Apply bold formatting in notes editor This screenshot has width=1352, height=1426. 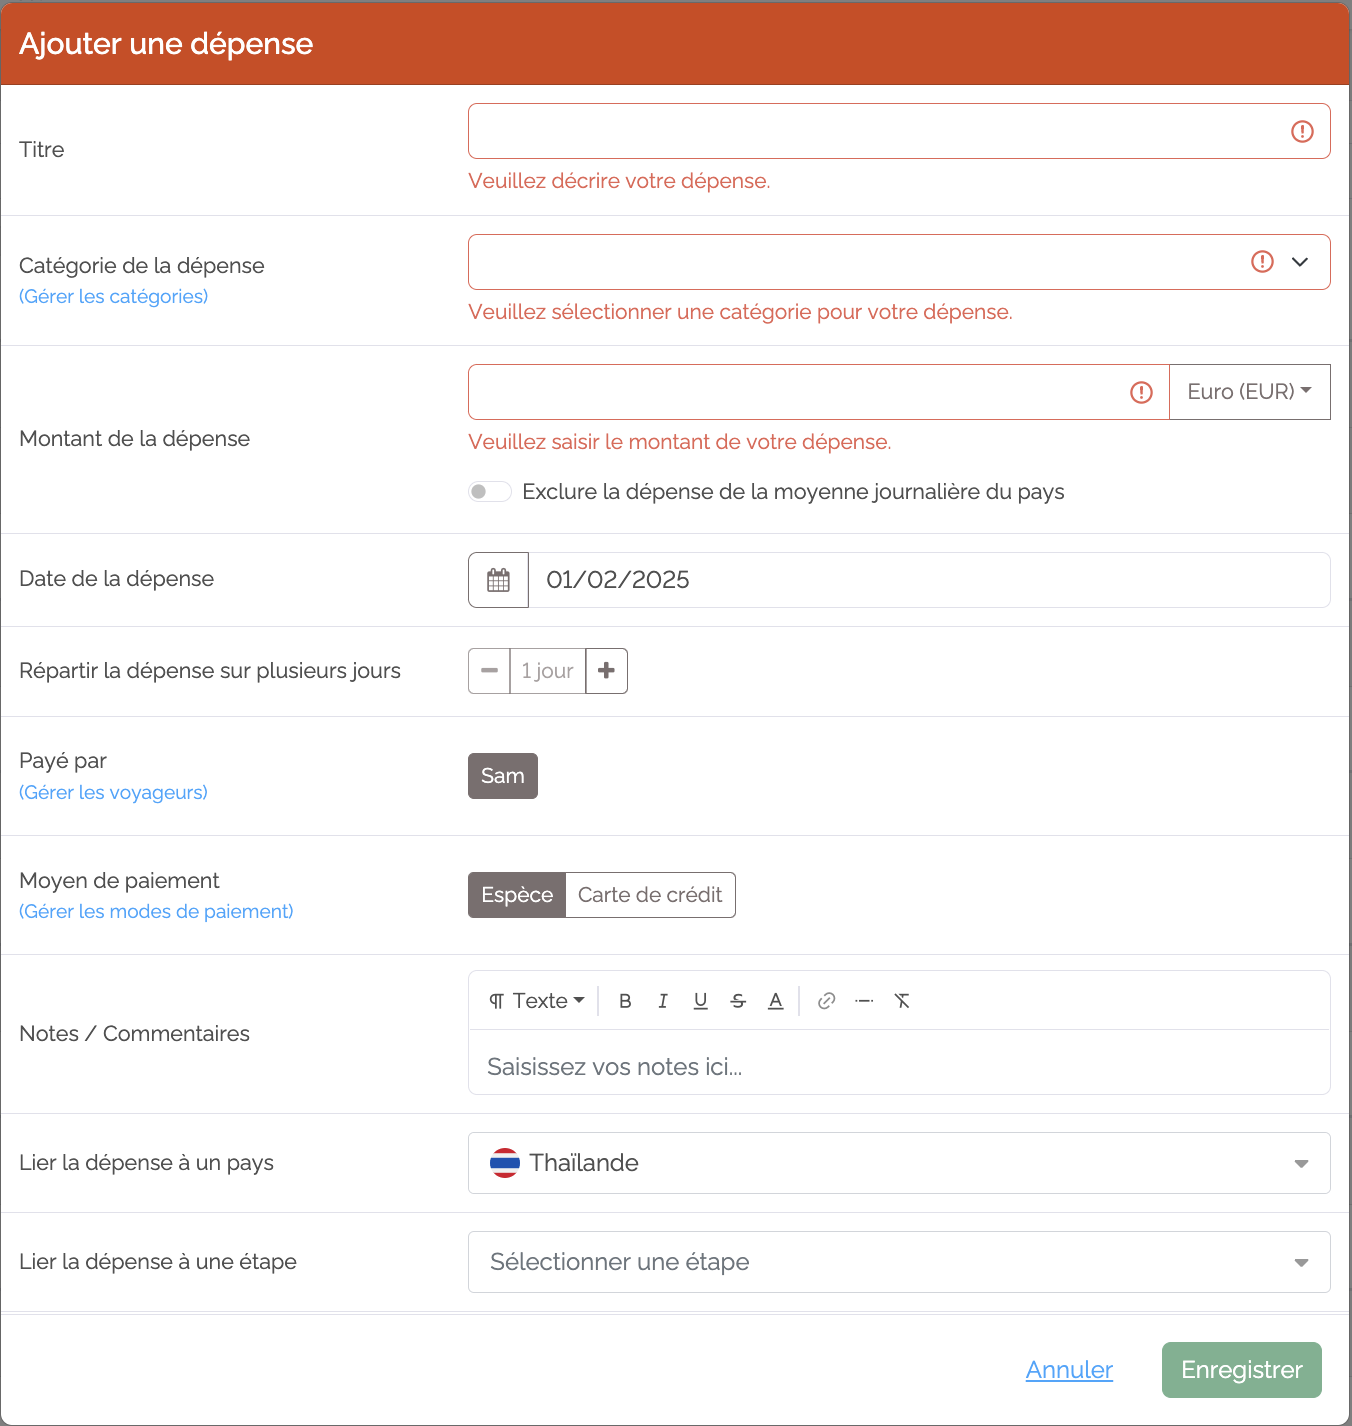click(x=625, y=1001)
